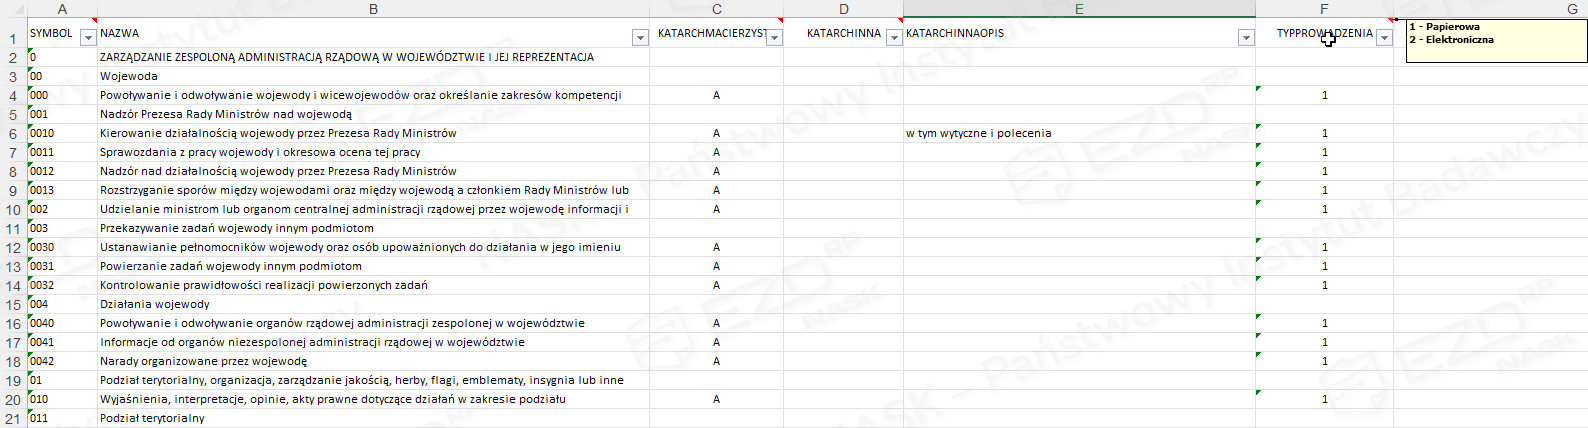The width and height of the screenshot is (1588, 428).
Task: Click the "Działania wojewody" cell
Action: click(x=155, y=304)
